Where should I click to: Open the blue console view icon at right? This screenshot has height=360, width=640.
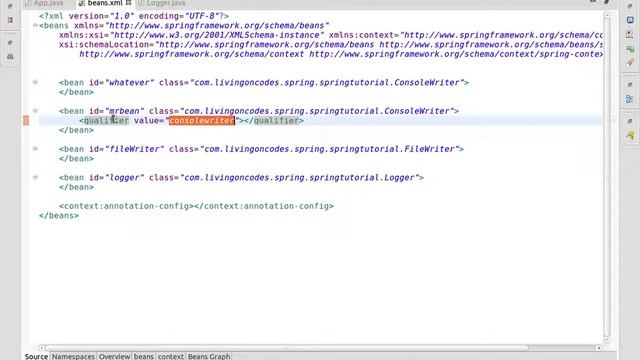[630, 20]
